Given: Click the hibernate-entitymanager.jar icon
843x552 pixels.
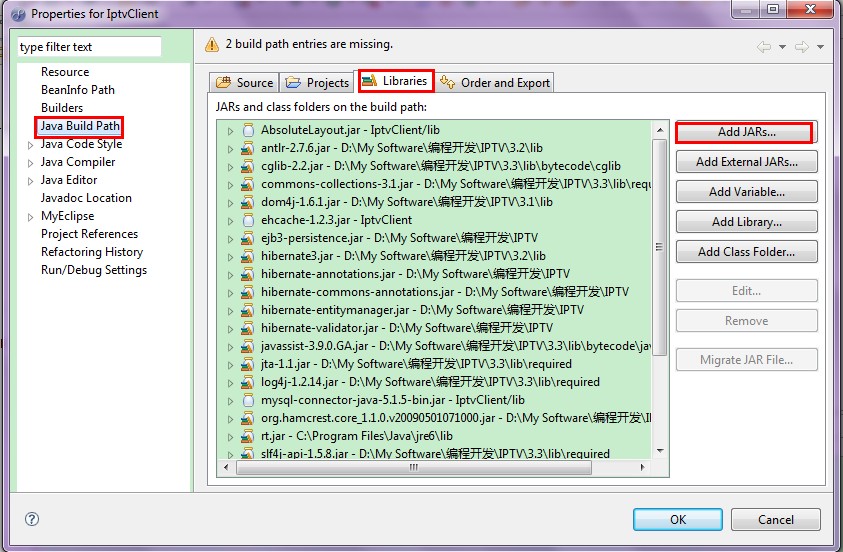Looking at the screenshot, I should [248, 310].
